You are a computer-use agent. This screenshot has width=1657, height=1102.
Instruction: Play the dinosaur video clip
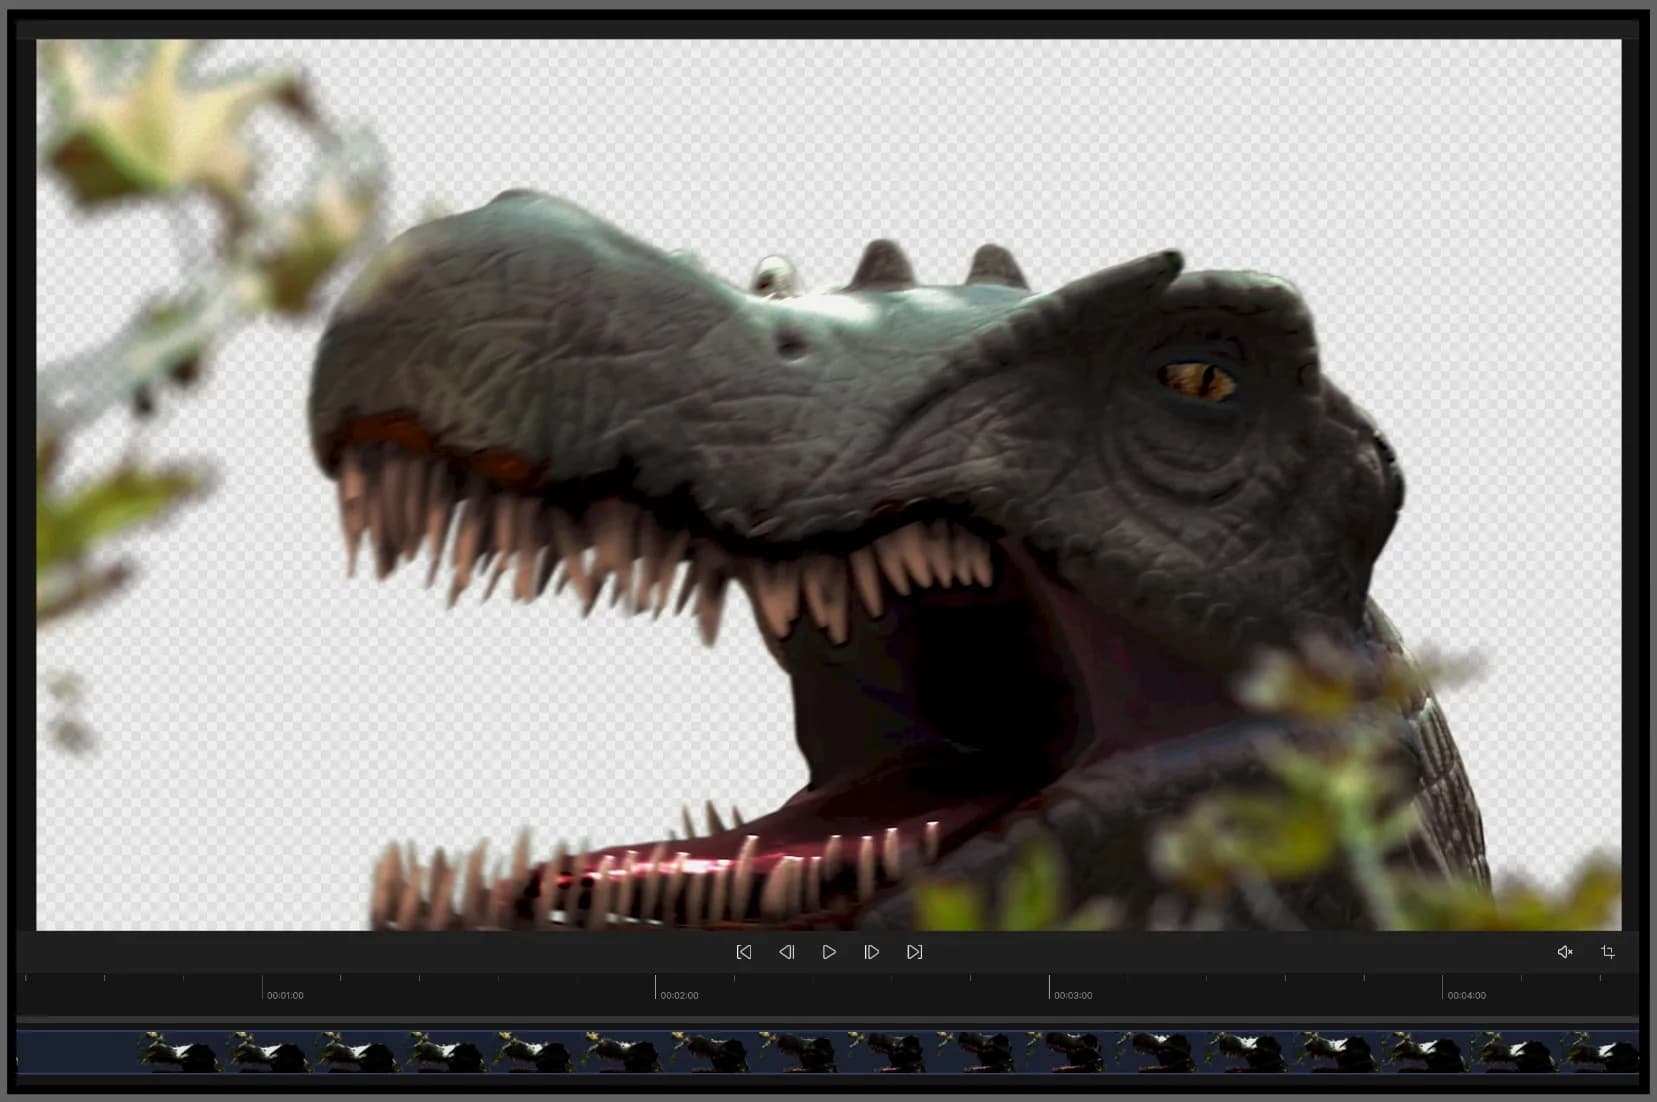pos(829,952)
